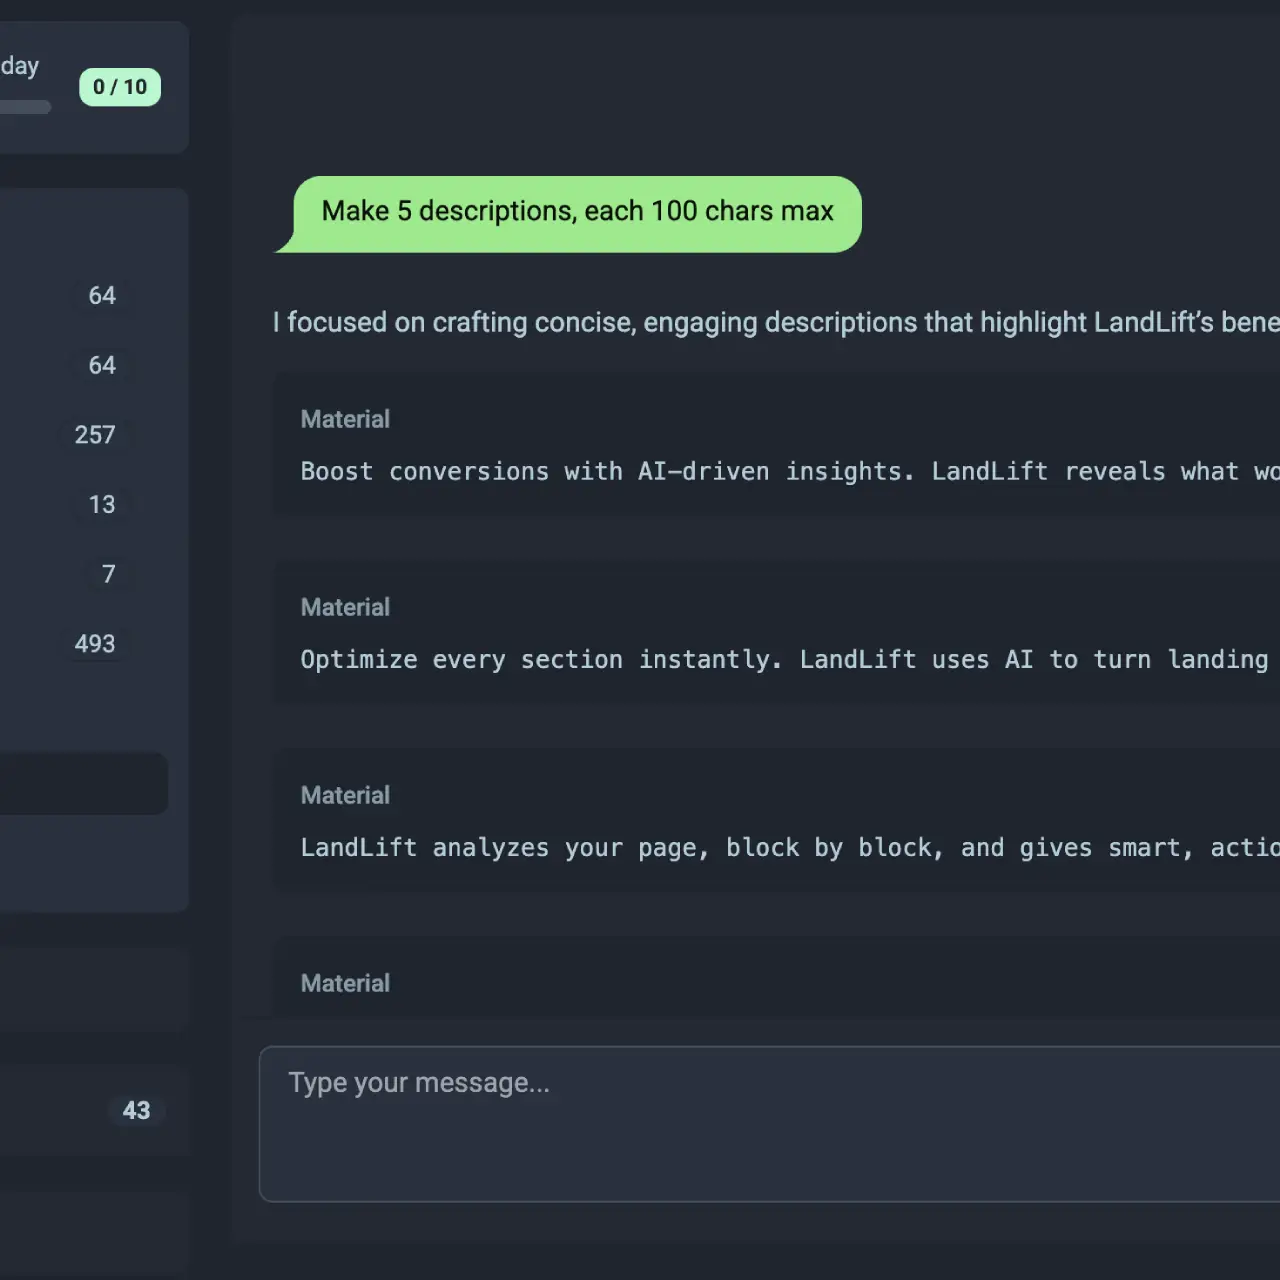Select the 'Optimize every section' description text
The width and height of the screenshot is (1280, 1280).
click(x=700, y=659)
